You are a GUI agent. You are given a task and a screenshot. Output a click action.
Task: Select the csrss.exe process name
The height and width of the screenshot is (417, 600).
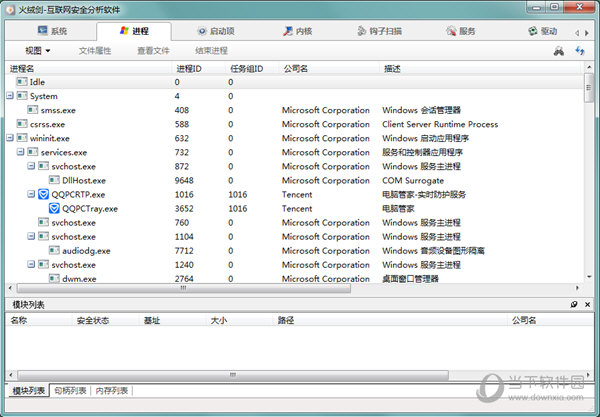point(47,124)
